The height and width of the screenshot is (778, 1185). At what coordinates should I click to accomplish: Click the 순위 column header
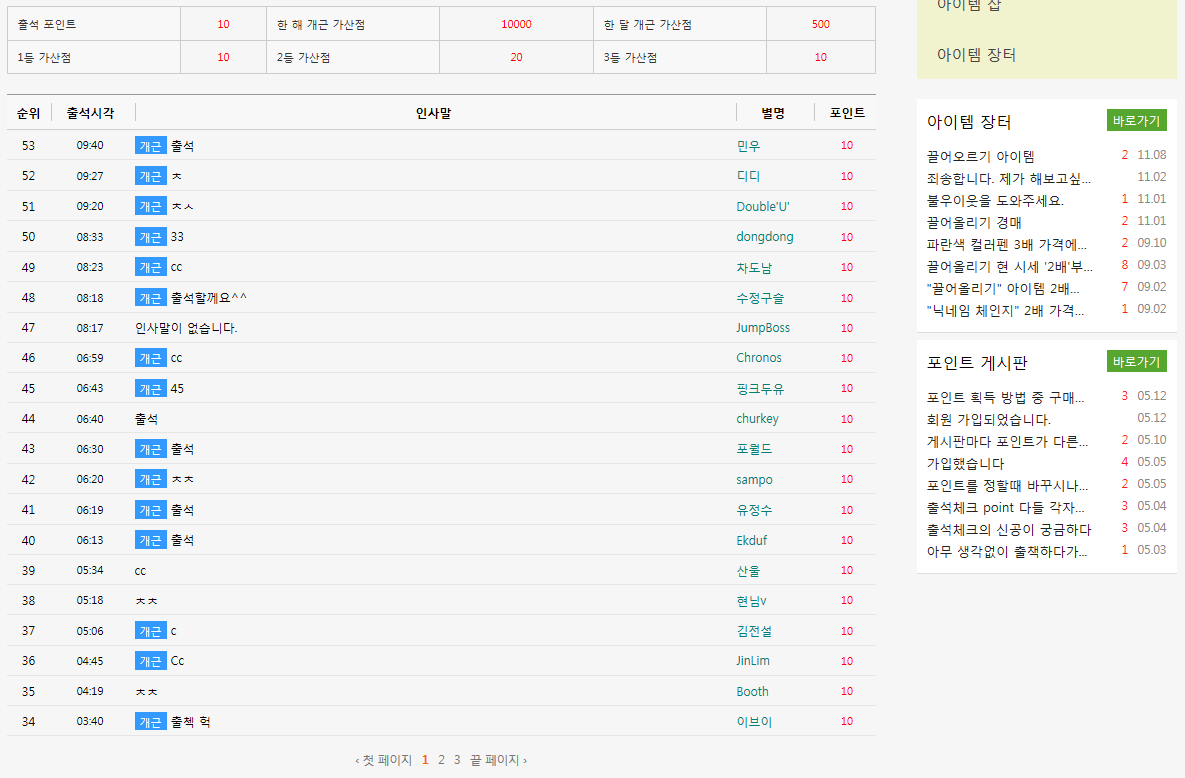click(28, 113)
